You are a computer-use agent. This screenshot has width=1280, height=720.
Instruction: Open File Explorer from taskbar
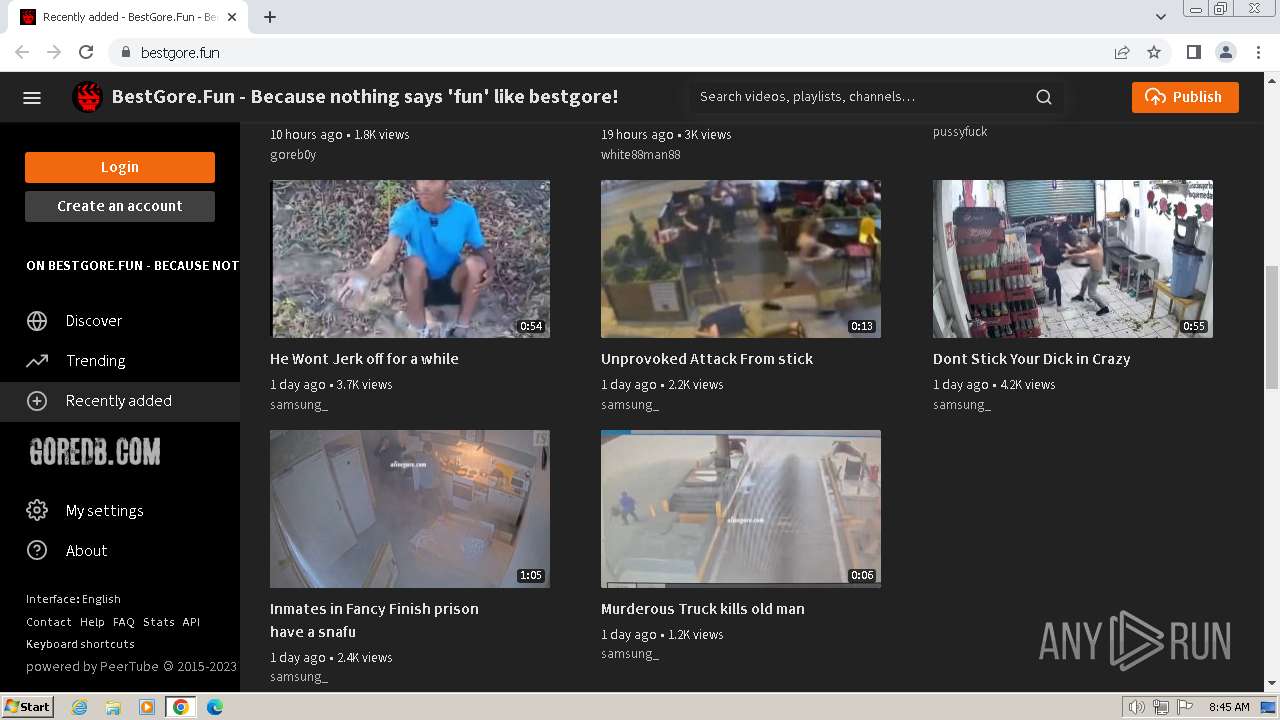113,707
